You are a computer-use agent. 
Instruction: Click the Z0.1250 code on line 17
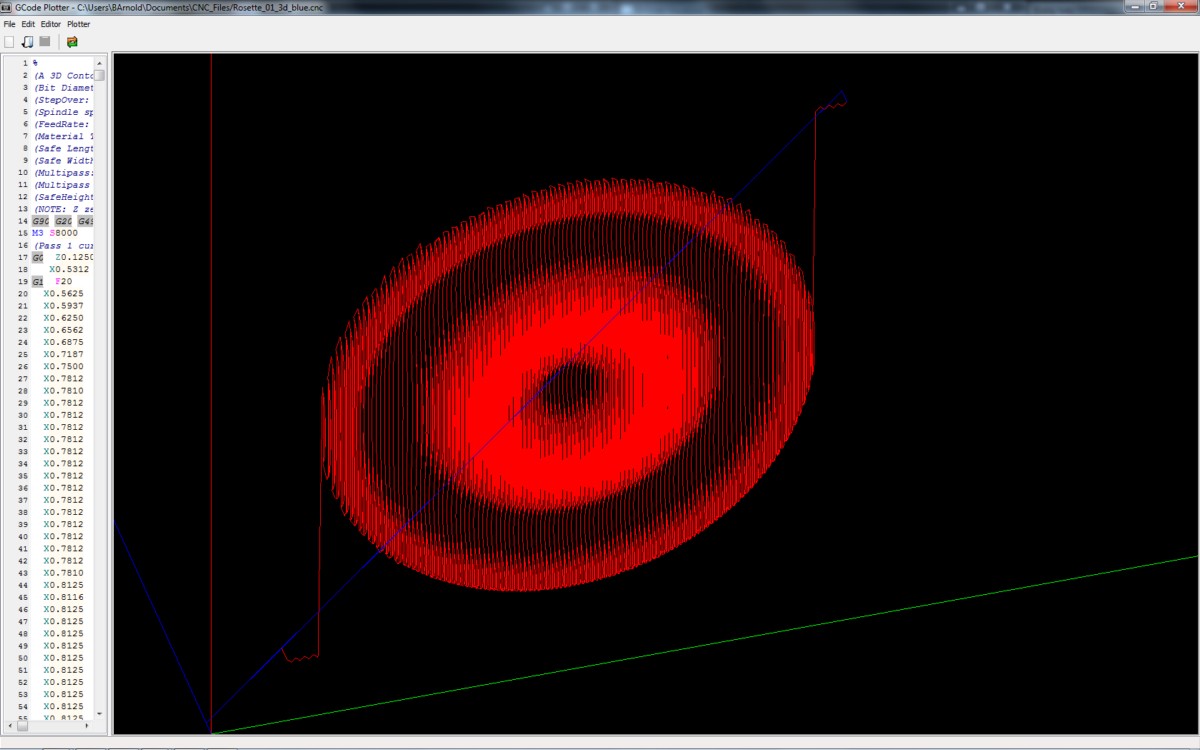click(74, 258)
